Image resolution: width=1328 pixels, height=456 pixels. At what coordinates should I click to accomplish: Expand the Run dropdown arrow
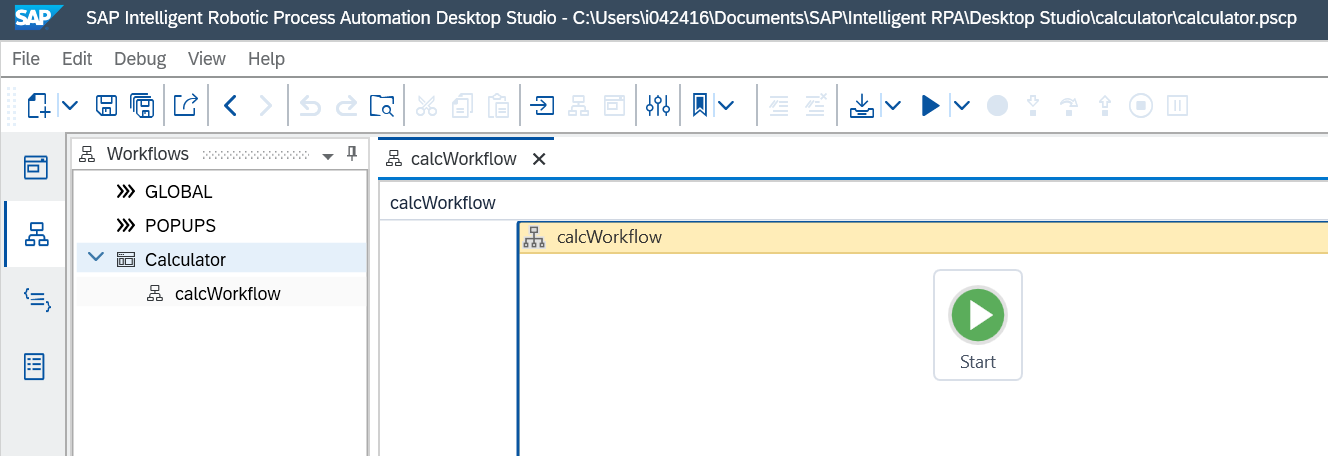coord(961,105)
